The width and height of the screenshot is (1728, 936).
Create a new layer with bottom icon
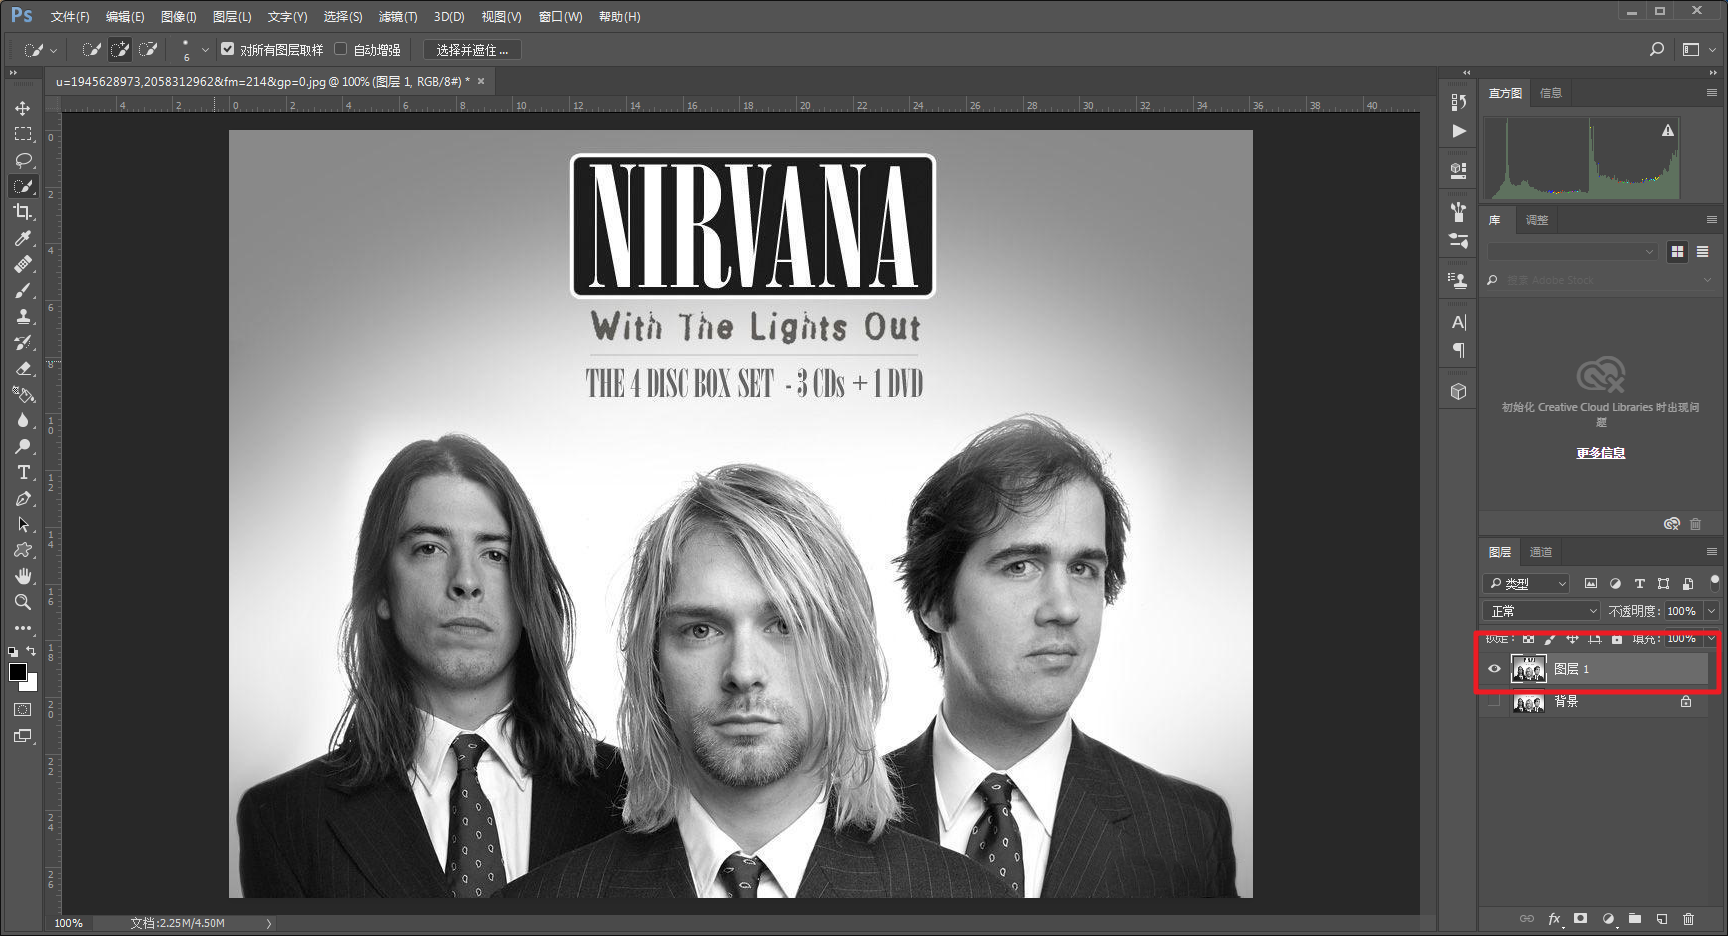click(x=1661, y=918)
